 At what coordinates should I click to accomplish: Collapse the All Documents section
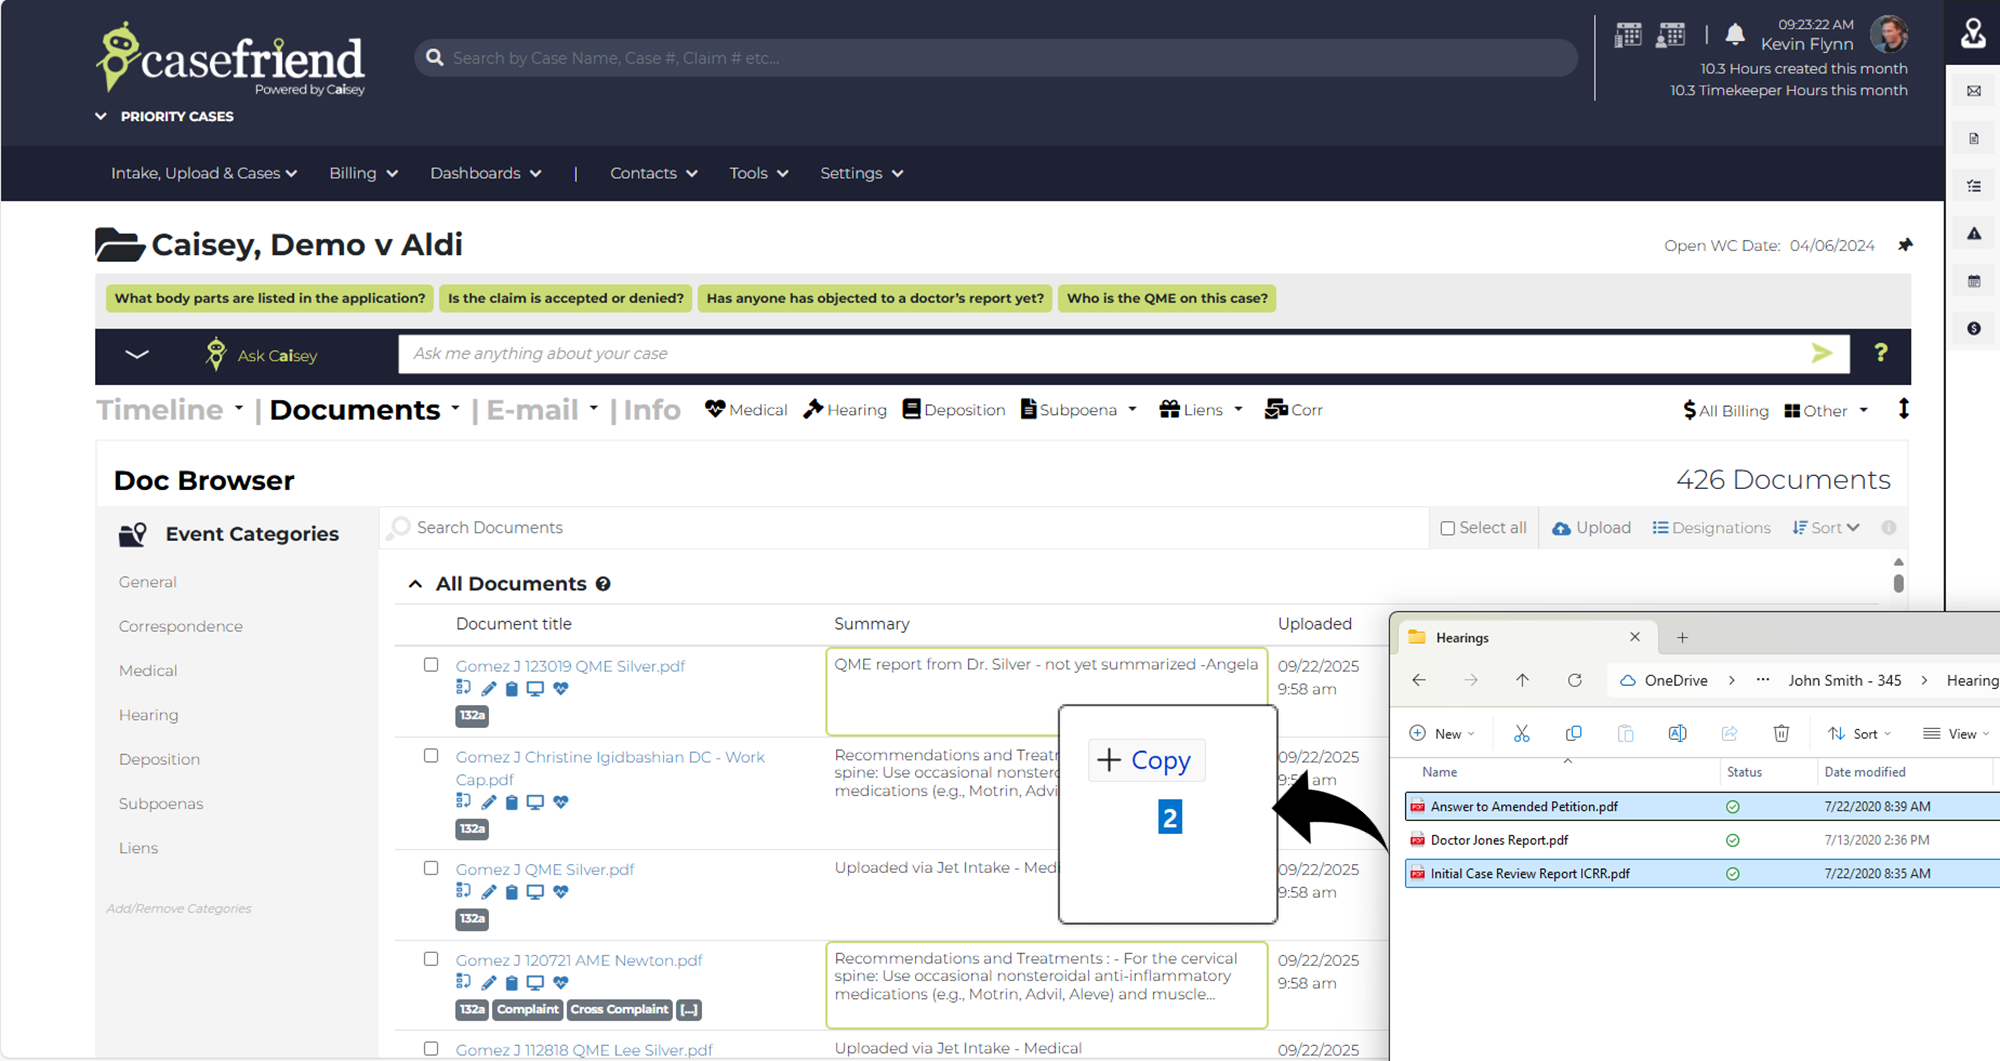[x=415, y=584]
